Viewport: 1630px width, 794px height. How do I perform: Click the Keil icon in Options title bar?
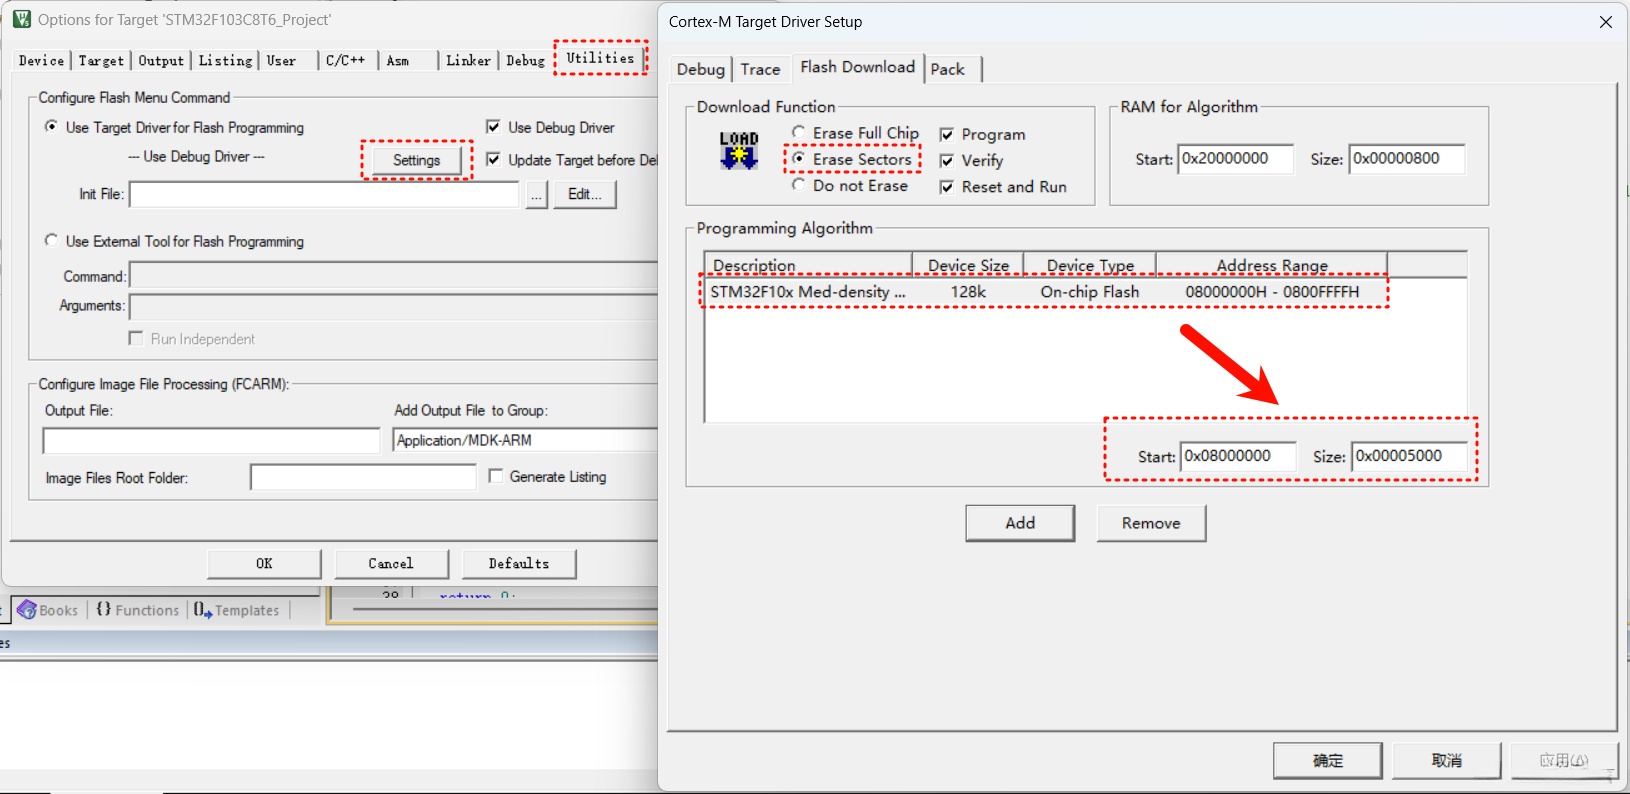click(21, 19)
